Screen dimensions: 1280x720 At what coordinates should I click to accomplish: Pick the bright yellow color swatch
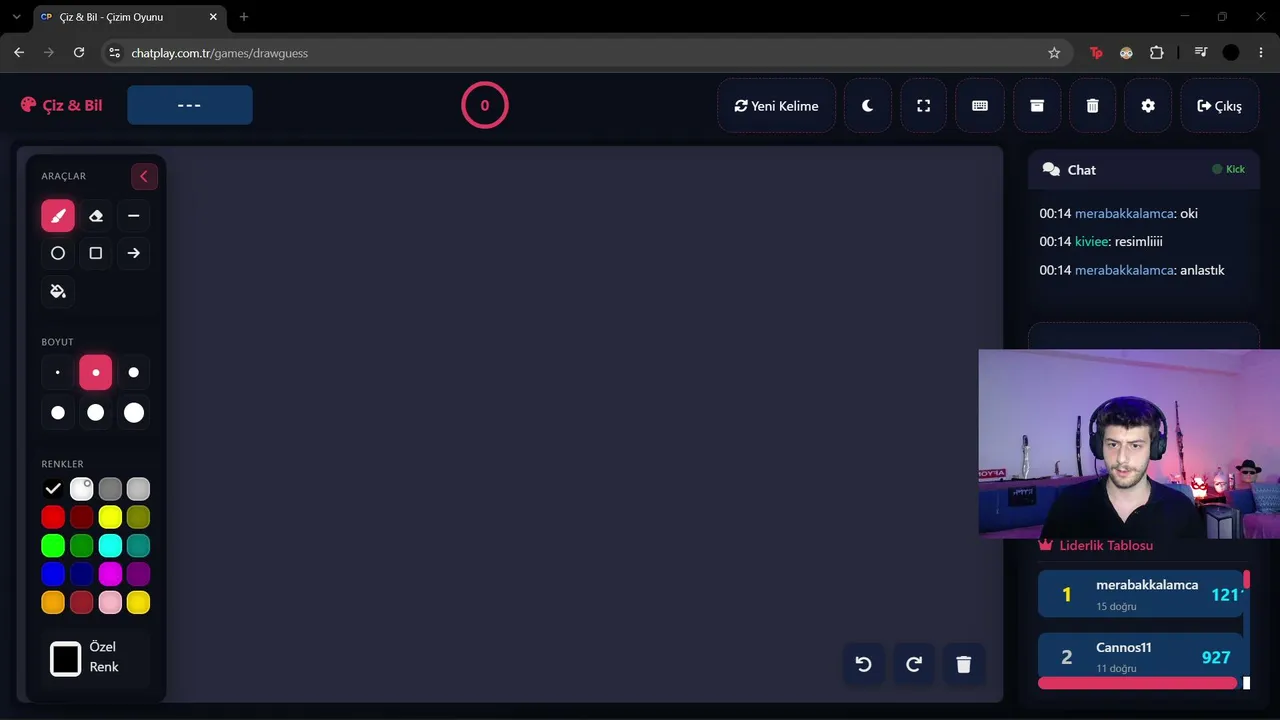point(110,517)
